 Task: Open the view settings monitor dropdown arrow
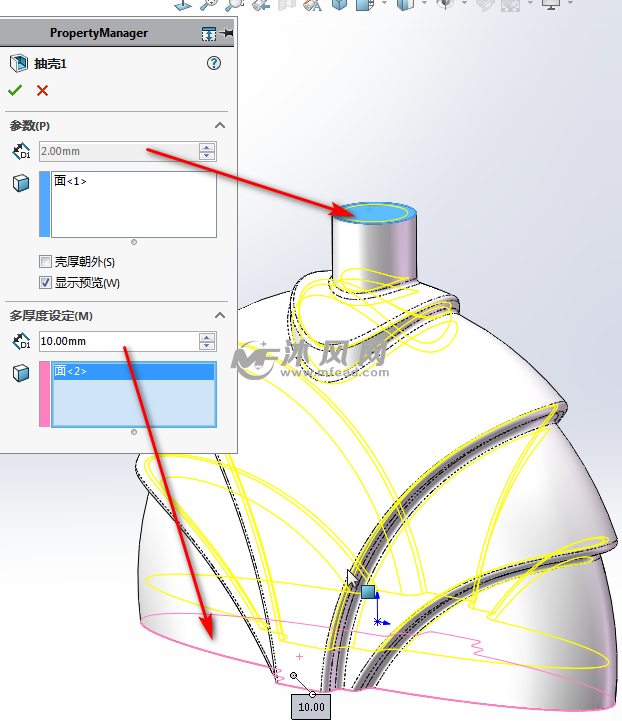click(570, 3)
